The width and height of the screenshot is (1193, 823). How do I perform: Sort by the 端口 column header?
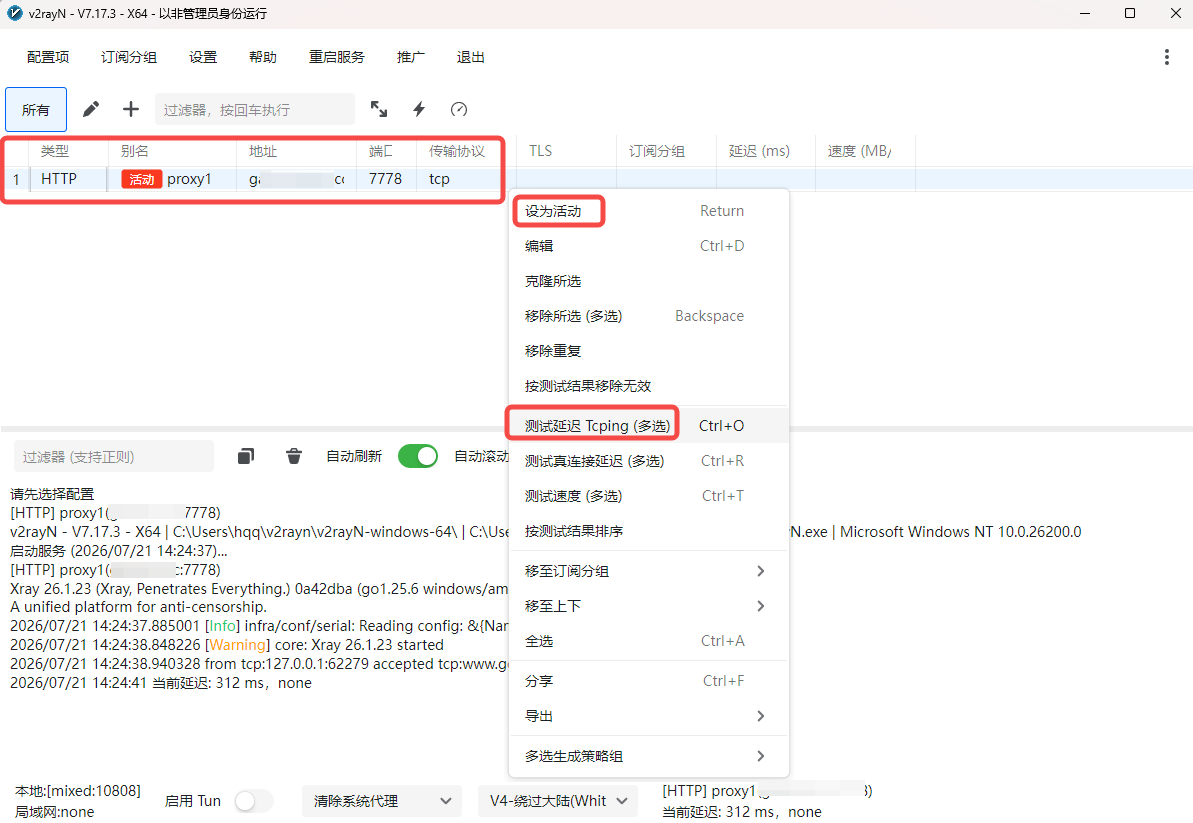point(387,151)
